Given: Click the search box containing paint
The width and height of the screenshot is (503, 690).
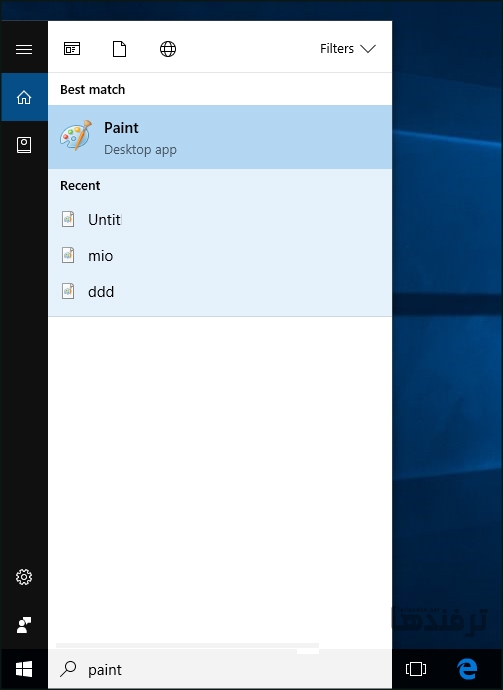Looking at the screenshot, I should coord(220,669).
